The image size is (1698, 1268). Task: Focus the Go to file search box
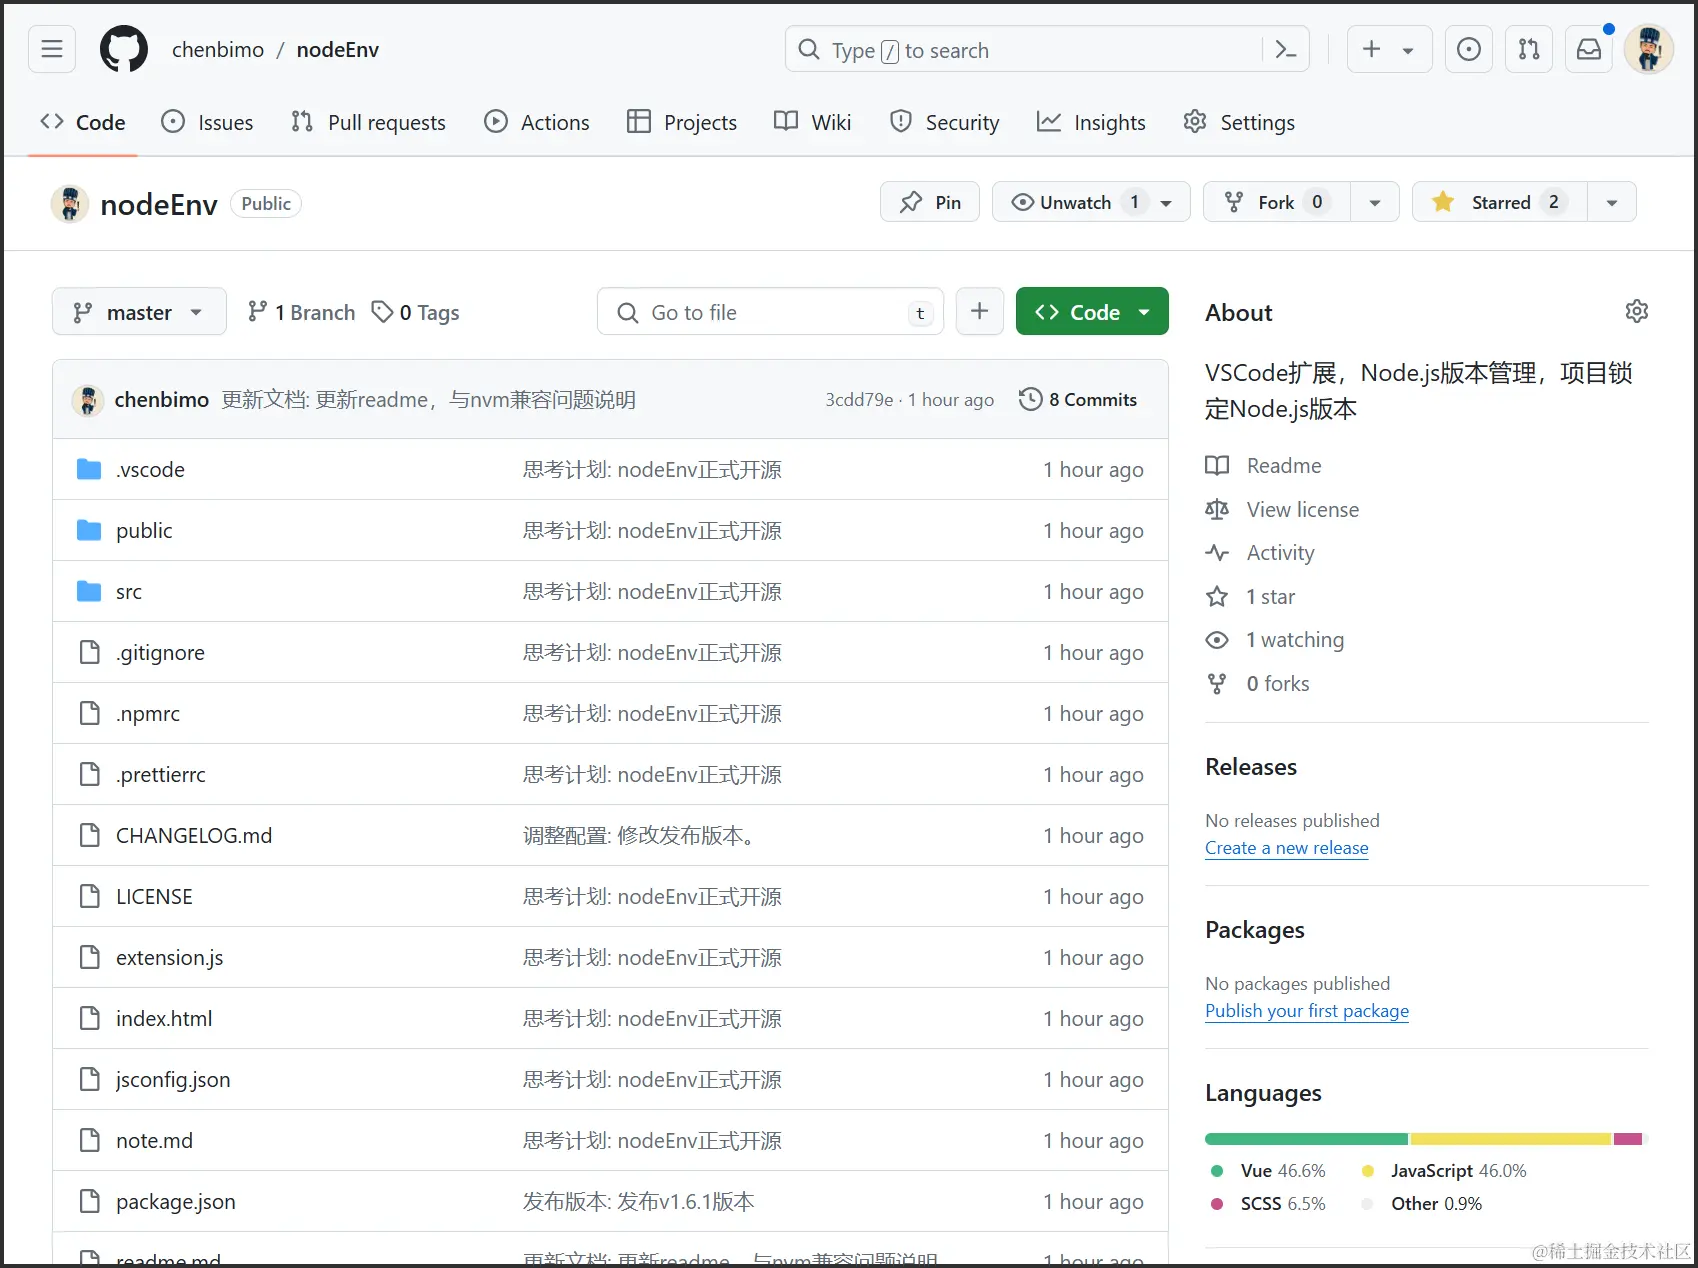pyautogui.click(x=771, y=312)
